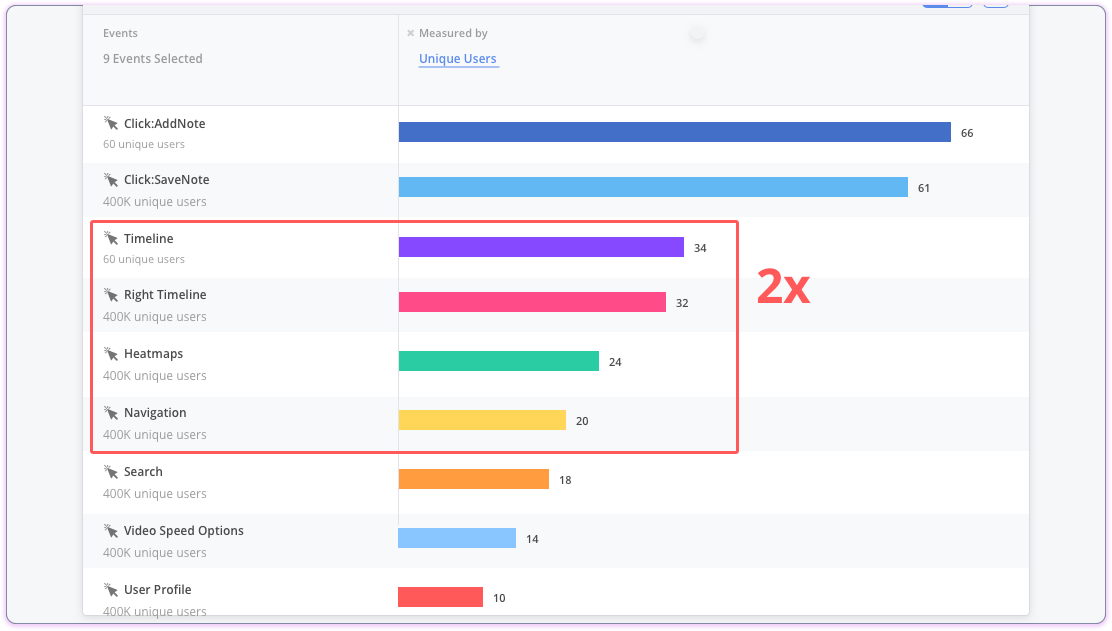Select the Timeline event label
Viewport: 1112px width, 631px height.
point(148,239)
